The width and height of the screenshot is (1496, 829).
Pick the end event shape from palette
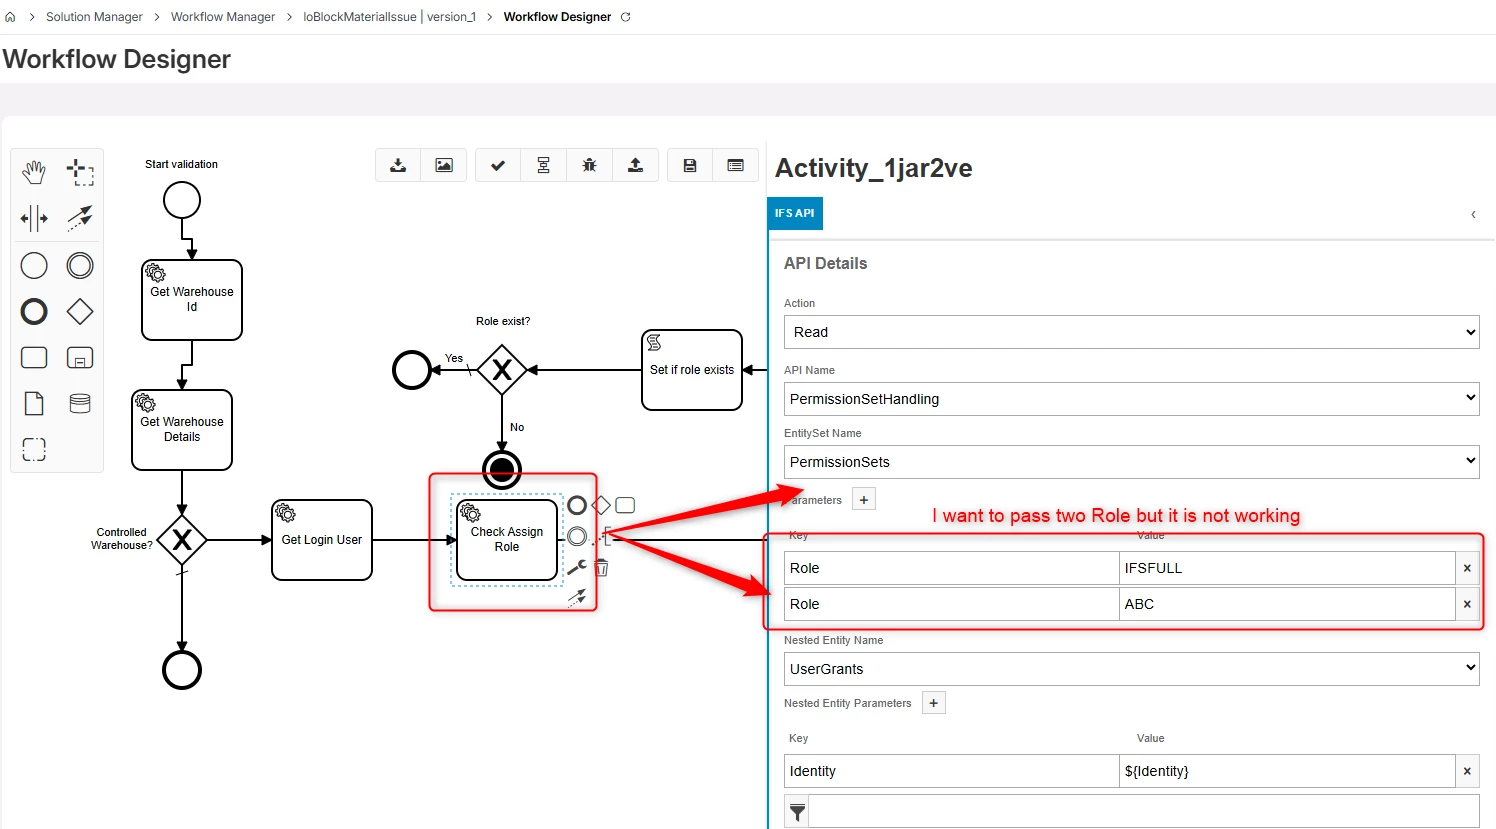(x=34, y=311)
